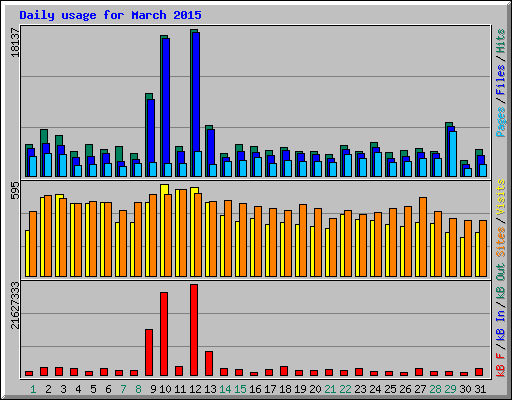Viewport: 512px width, 400px height.
Task: Click the yellow visits bar on day 10
Action: (164, 230)
